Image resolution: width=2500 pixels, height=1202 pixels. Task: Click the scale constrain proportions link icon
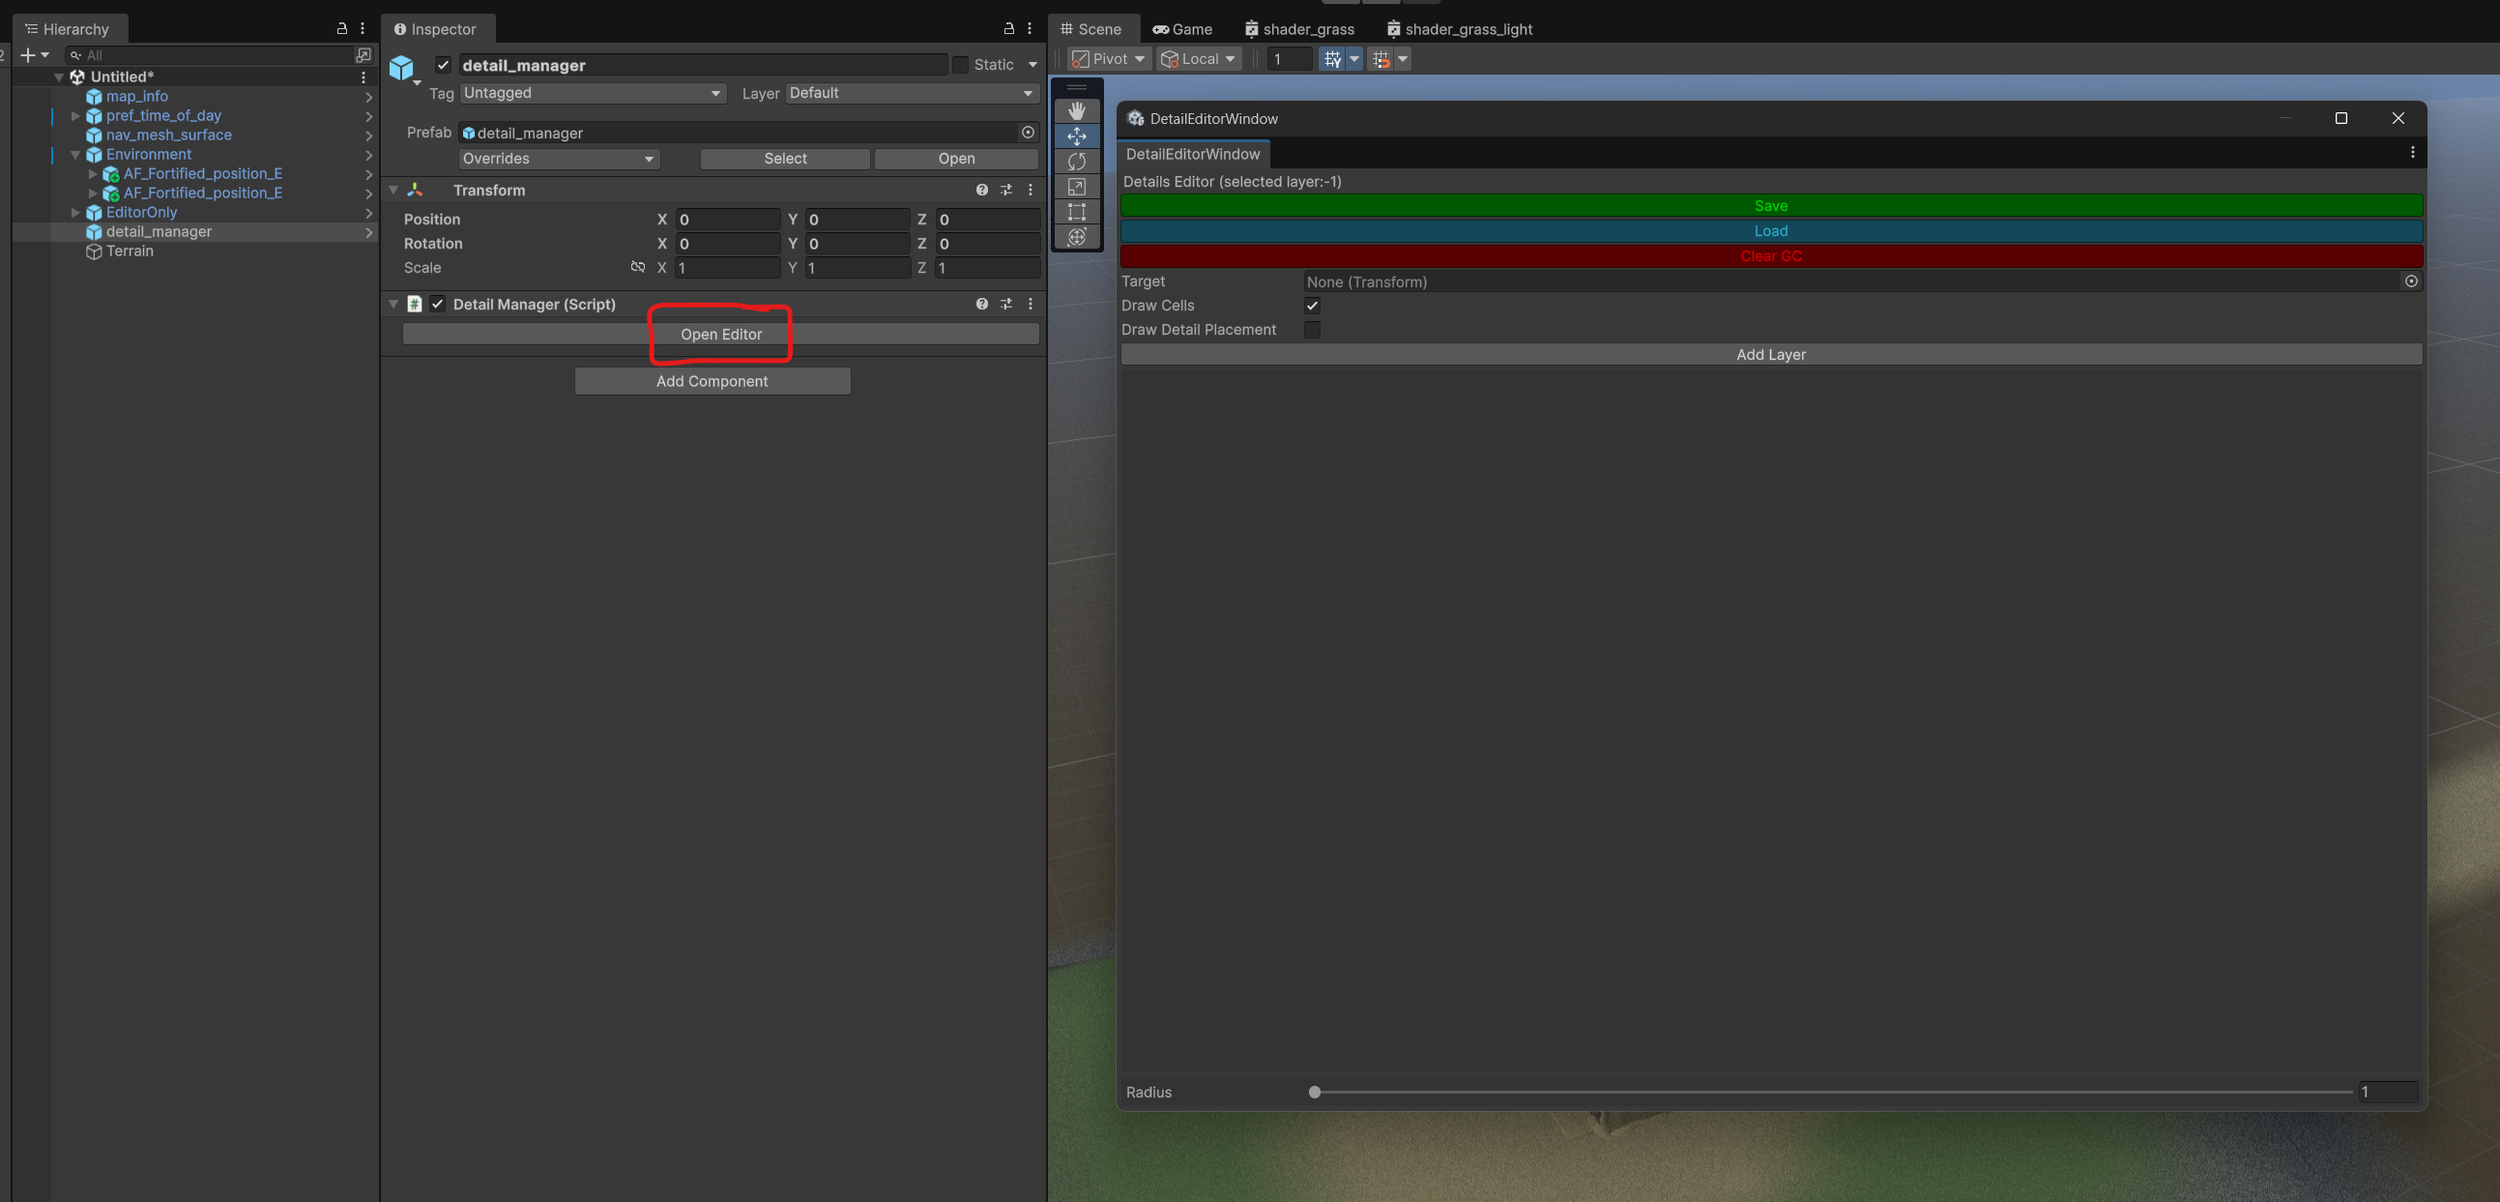tap(637, 267)
